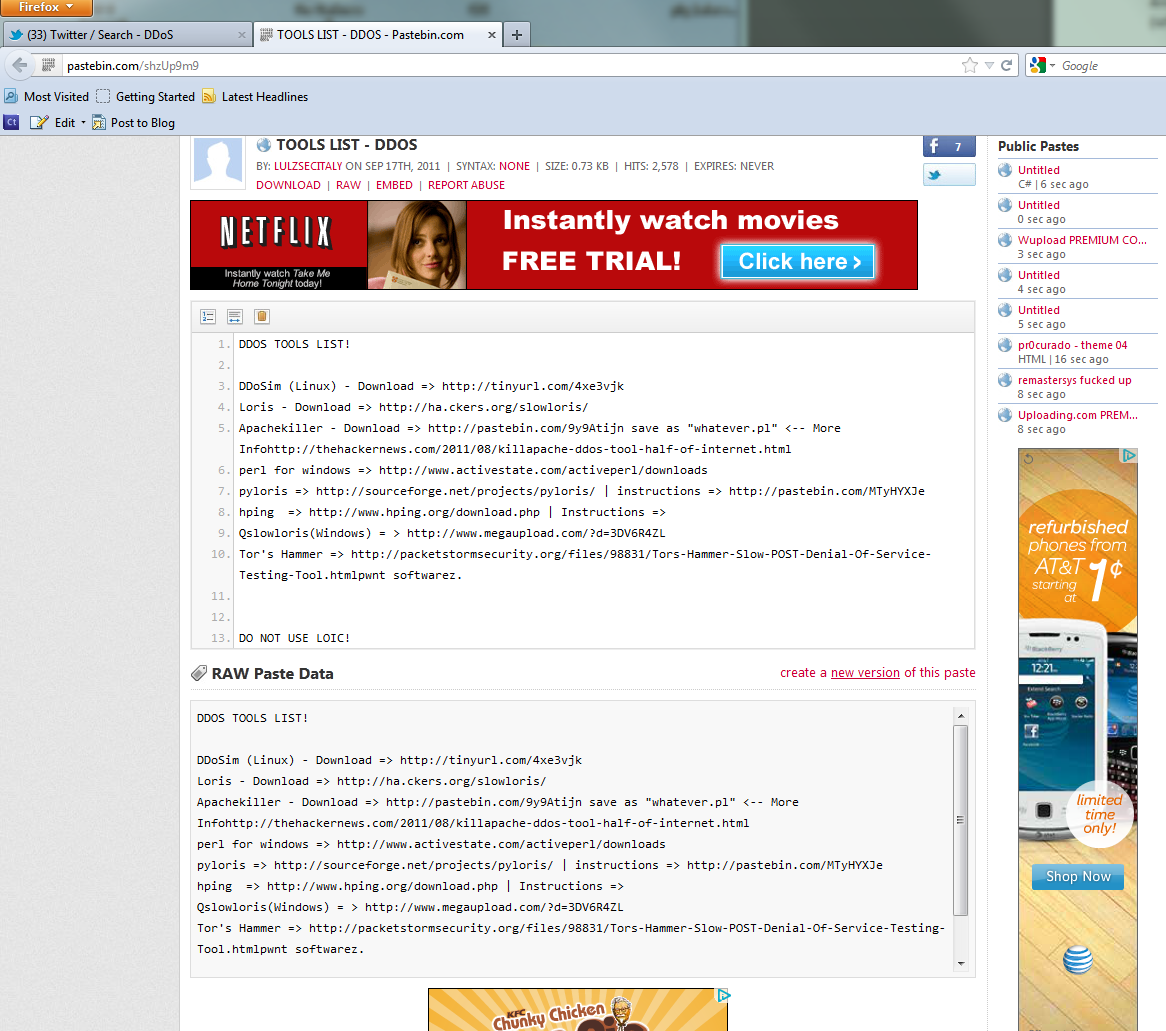Click the blue Ct toolbar icon
The height and width of the screenshot is (1031, 1166).
tap(11, 123)
